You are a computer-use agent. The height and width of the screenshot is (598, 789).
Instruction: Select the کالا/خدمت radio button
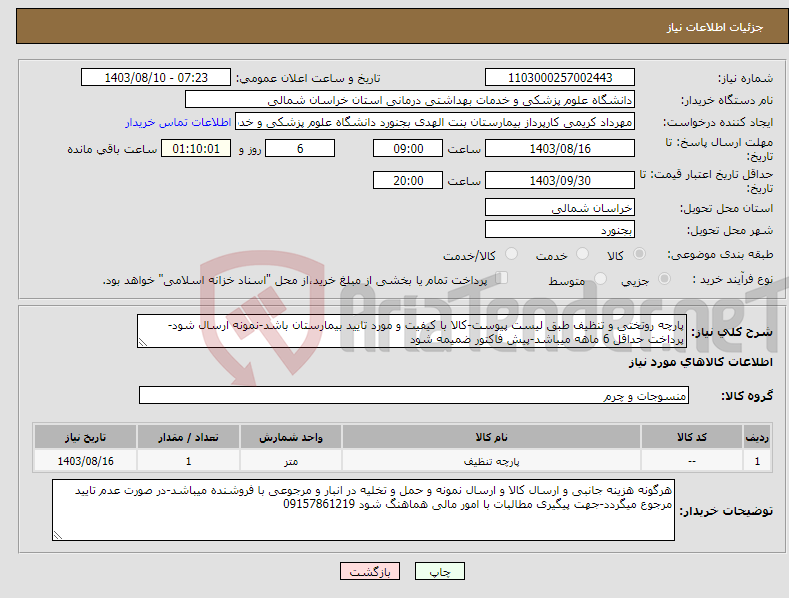511,254
